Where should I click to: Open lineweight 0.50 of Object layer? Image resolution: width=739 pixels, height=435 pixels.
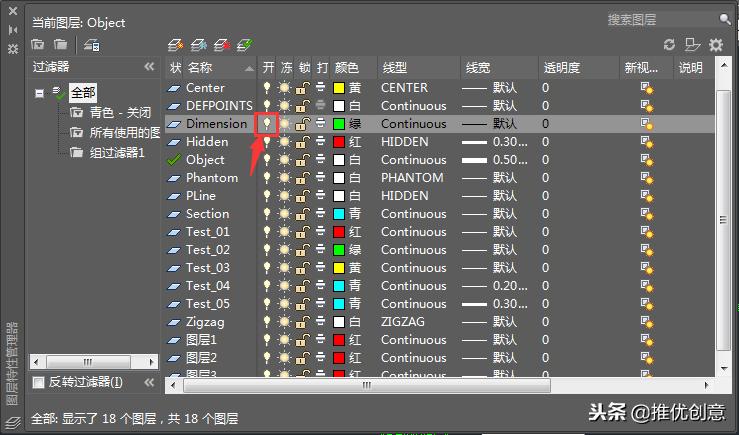495,160
